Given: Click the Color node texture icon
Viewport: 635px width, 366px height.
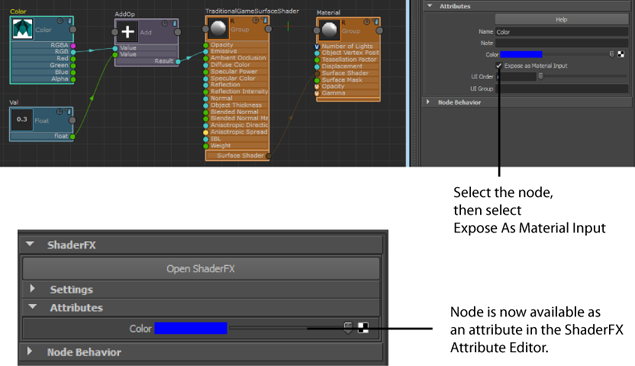Looking at the screenshot, I should tap(22, 29).
